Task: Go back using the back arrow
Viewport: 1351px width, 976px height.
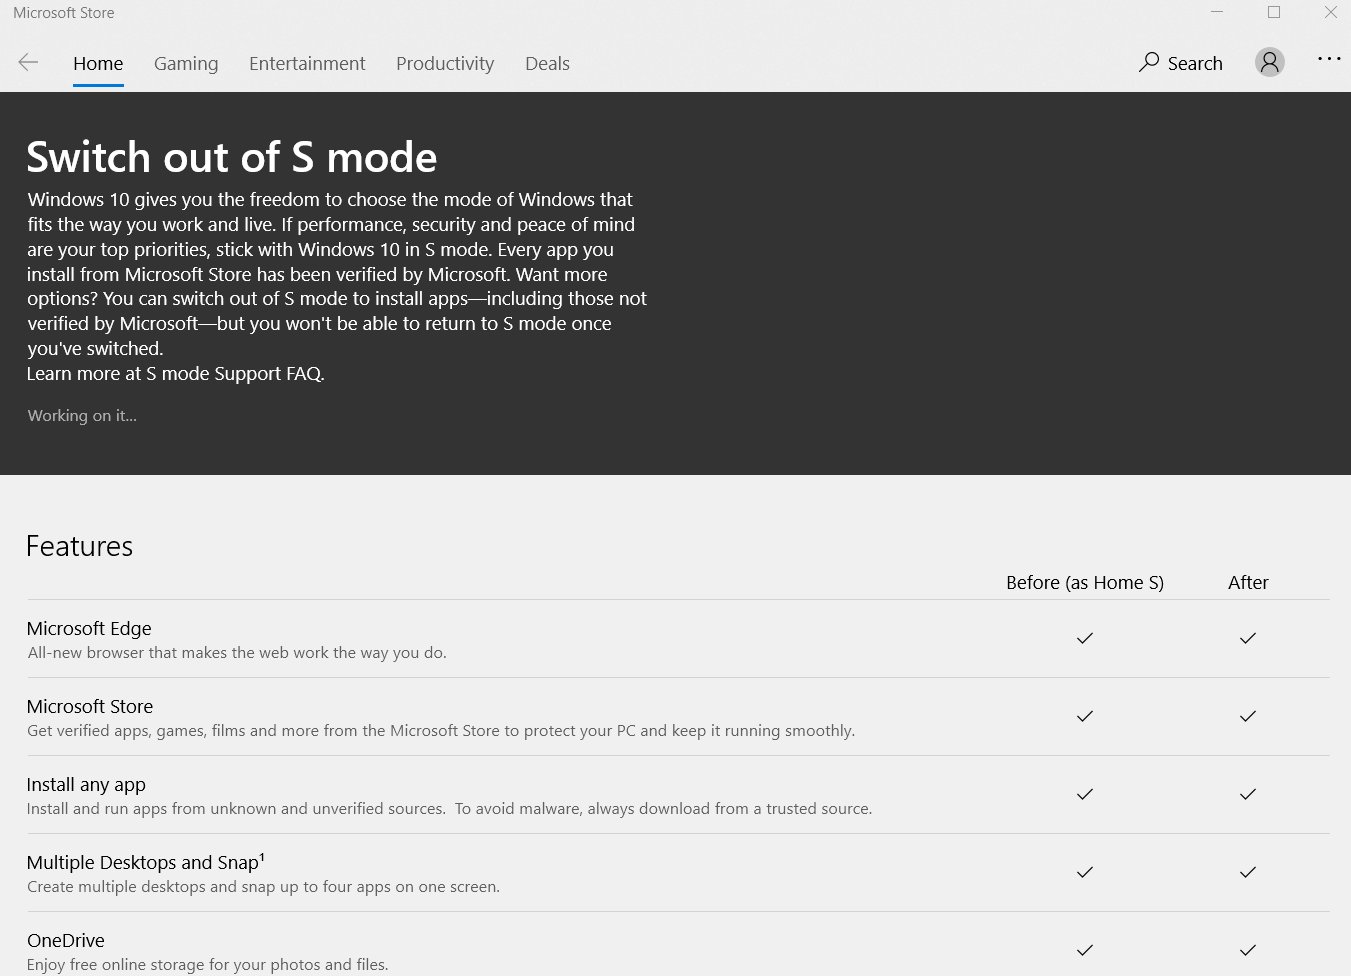Action: [x=28, y=63]
